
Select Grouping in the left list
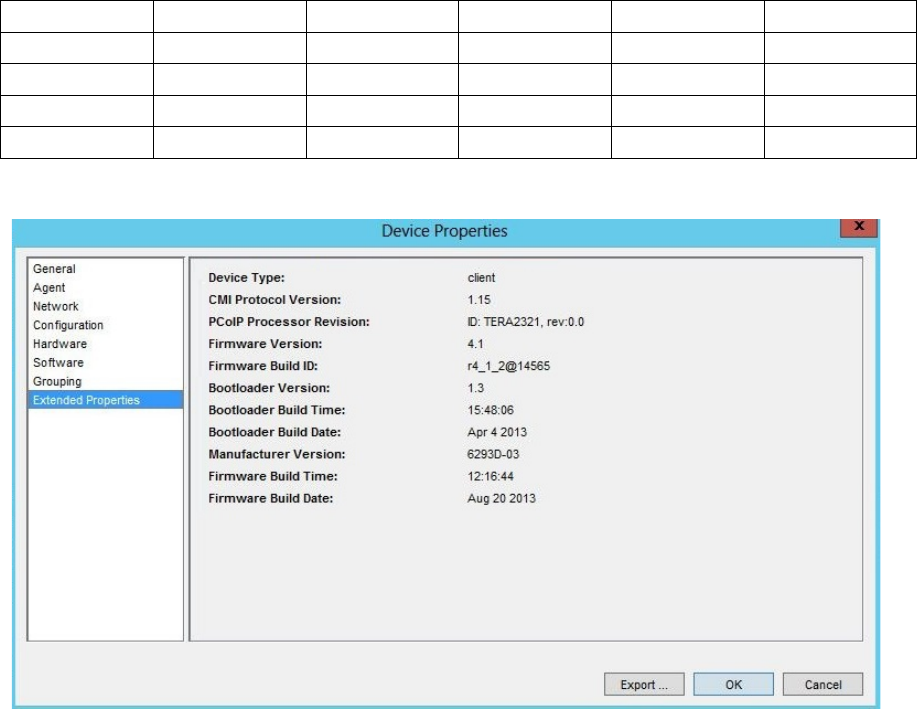tap(57, 381)
